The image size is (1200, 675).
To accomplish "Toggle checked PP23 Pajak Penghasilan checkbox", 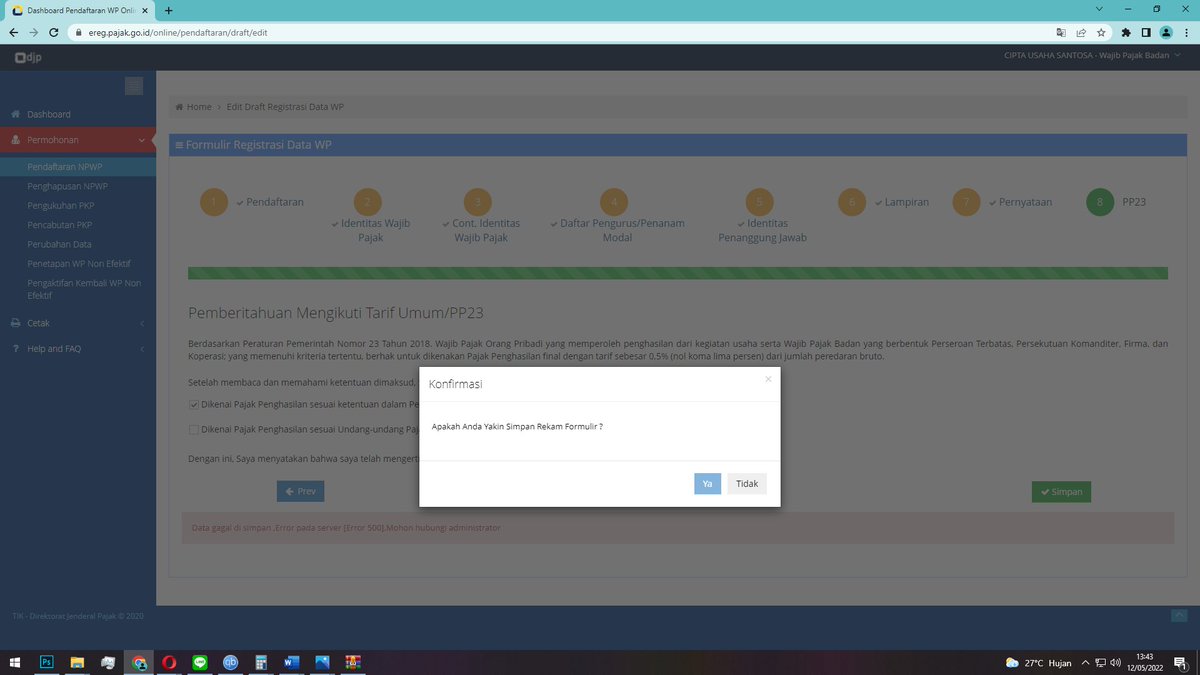I will tap(194, 404).
